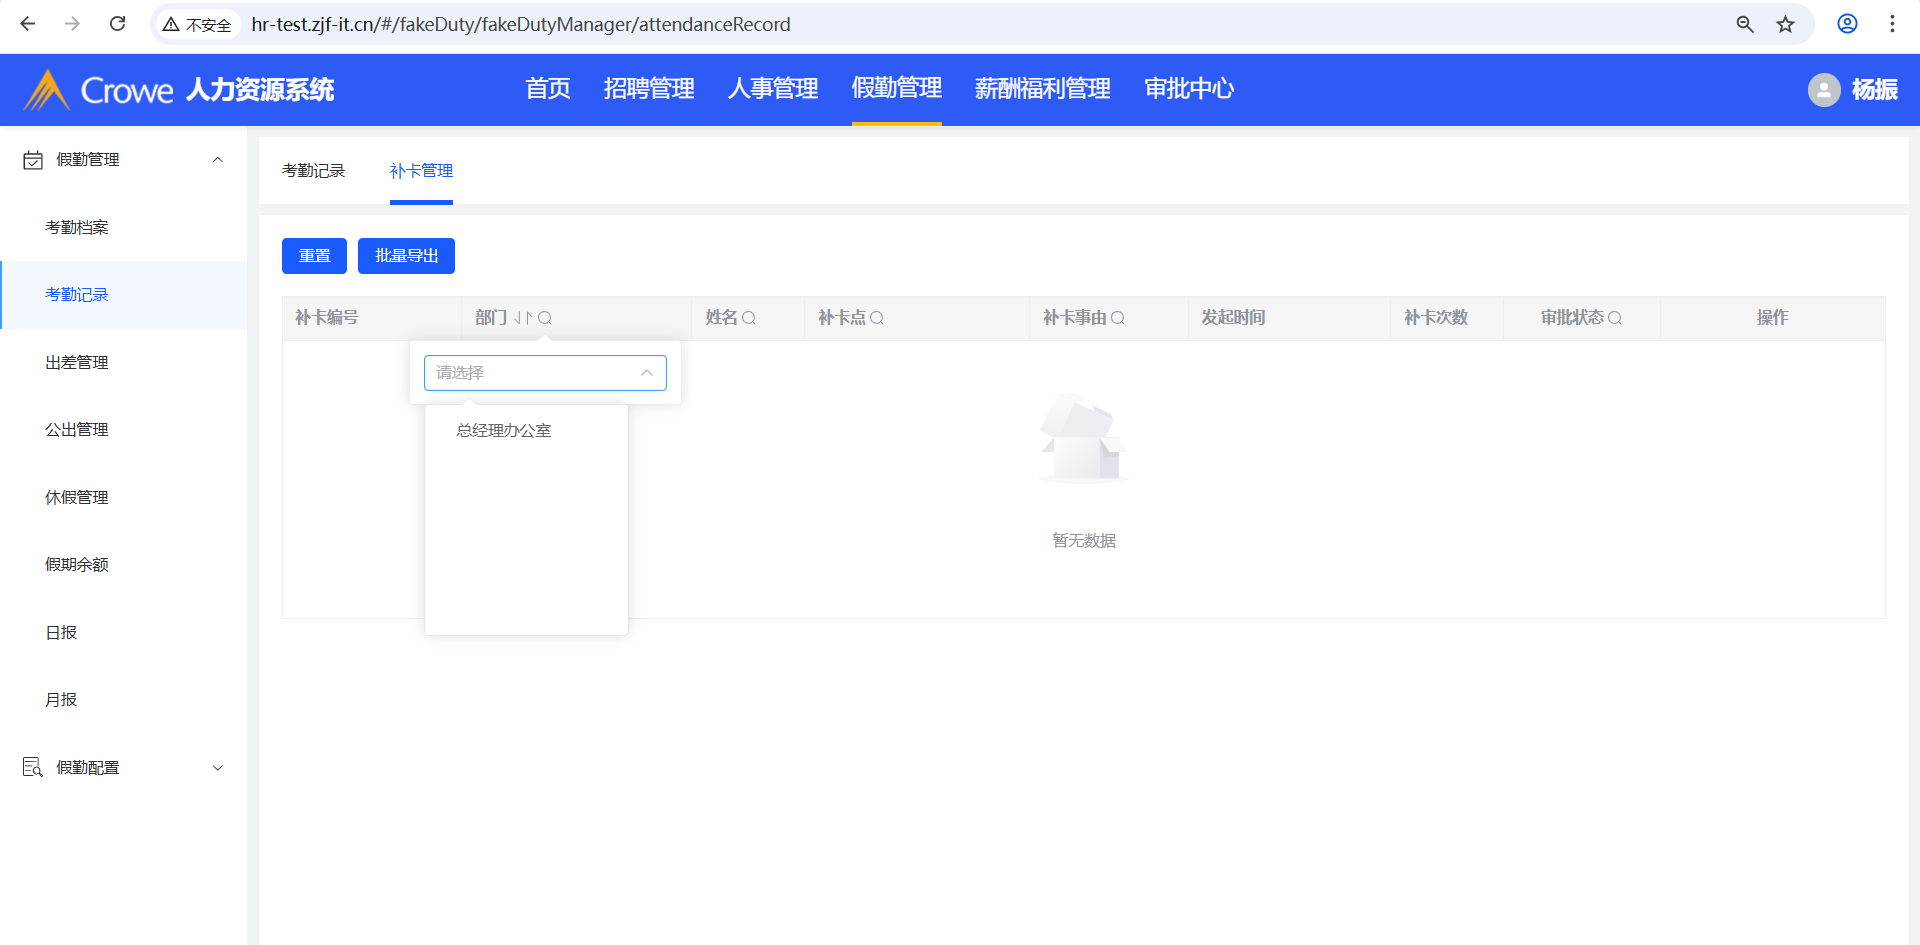The width and height of the screenshot is (1920, 945).
Task: Click the browser address bar URL
Action: click(x=520, y=24)
